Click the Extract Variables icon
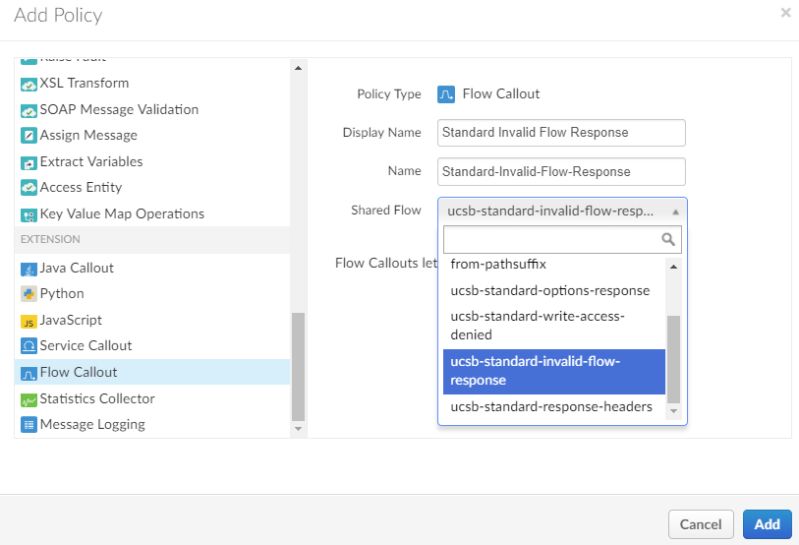The image size is (799, 545). click(27, 162)
